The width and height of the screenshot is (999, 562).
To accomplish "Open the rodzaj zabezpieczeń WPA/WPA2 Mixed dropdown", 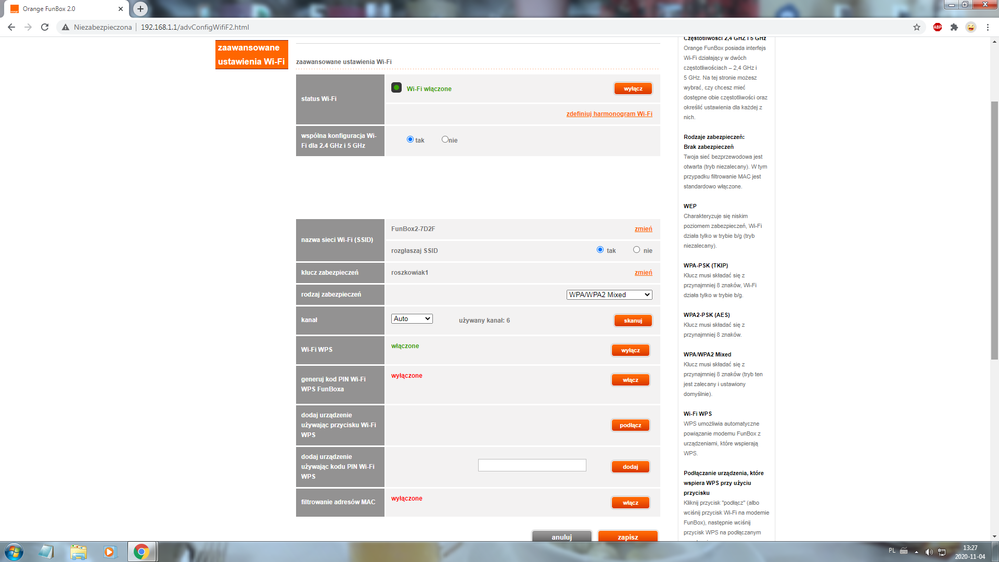I will coord(609,294).
